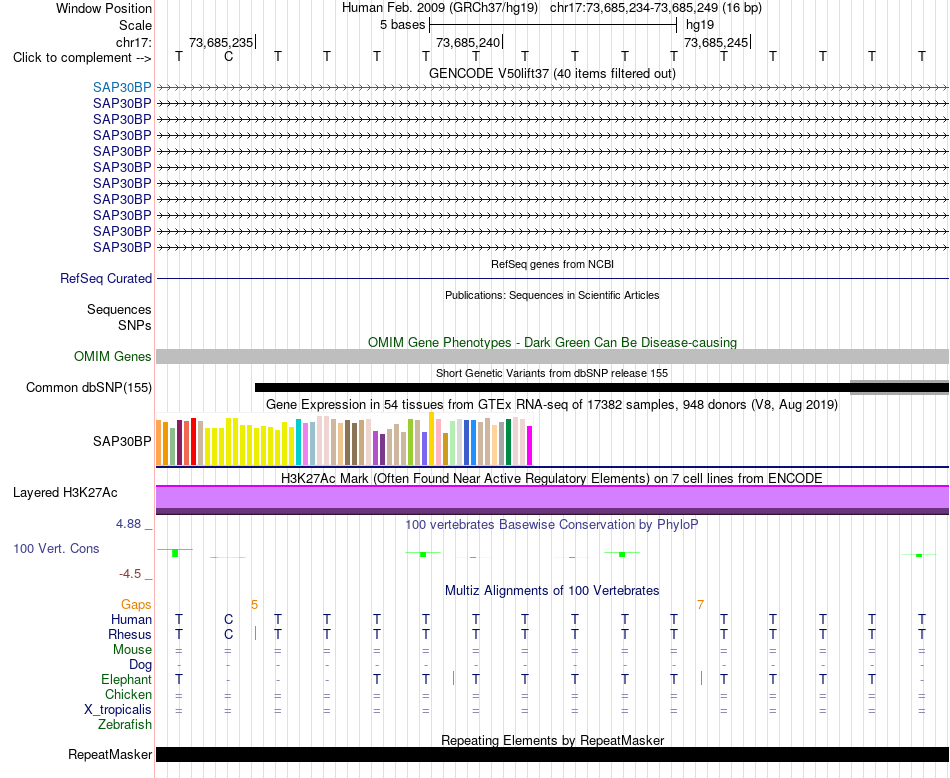Open 'Gene Expression in 54 tissues' track title
Image resolution: width=950 pixels, height=778 pixels.
pyautogui.click(x=552, y=404)
